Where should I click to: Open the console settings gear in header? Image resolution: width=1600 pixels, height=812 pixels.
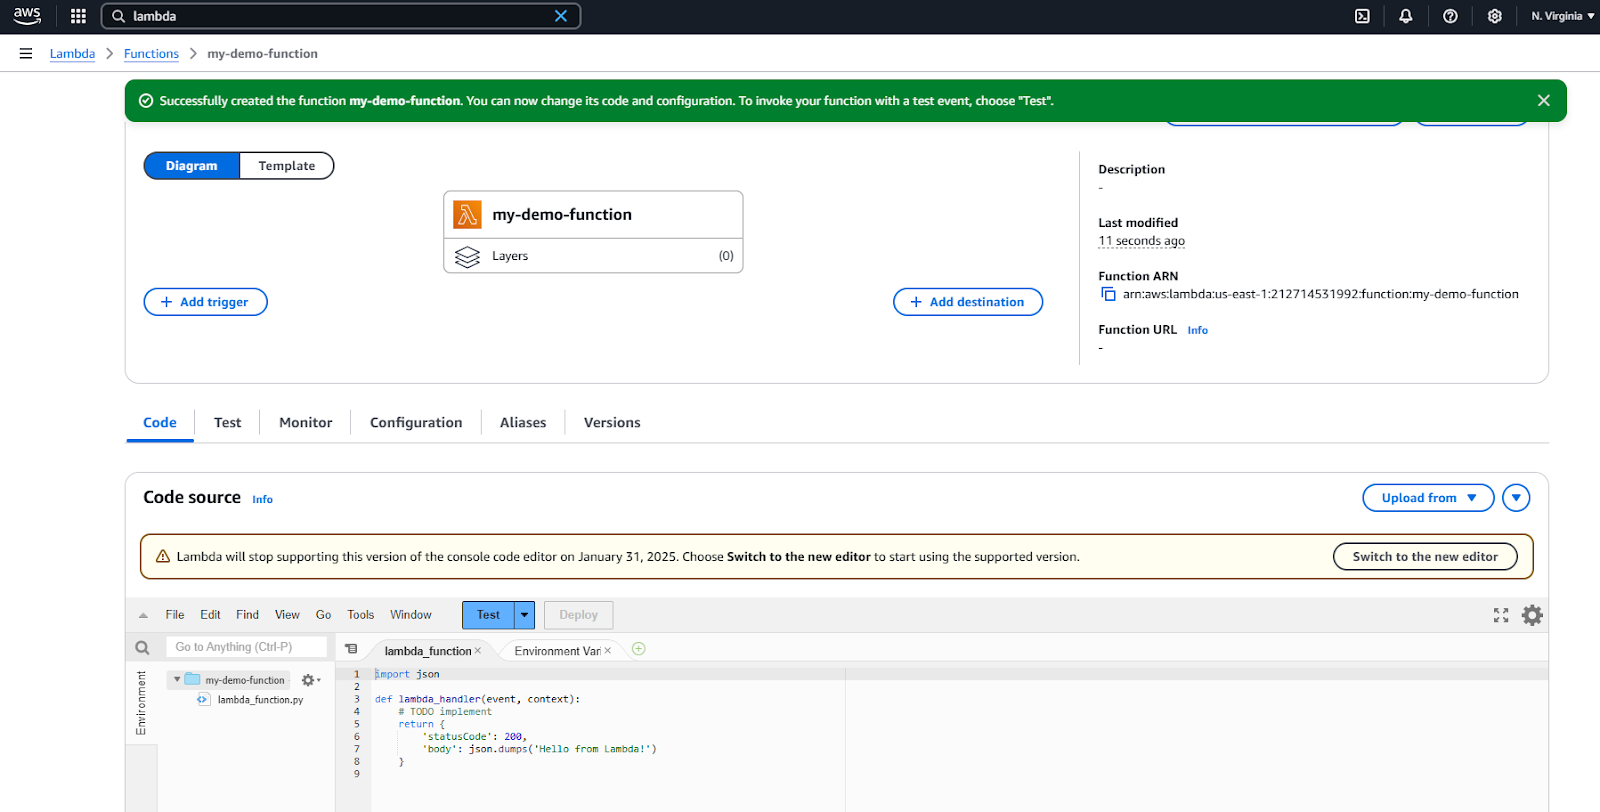tap(1494, 16)
